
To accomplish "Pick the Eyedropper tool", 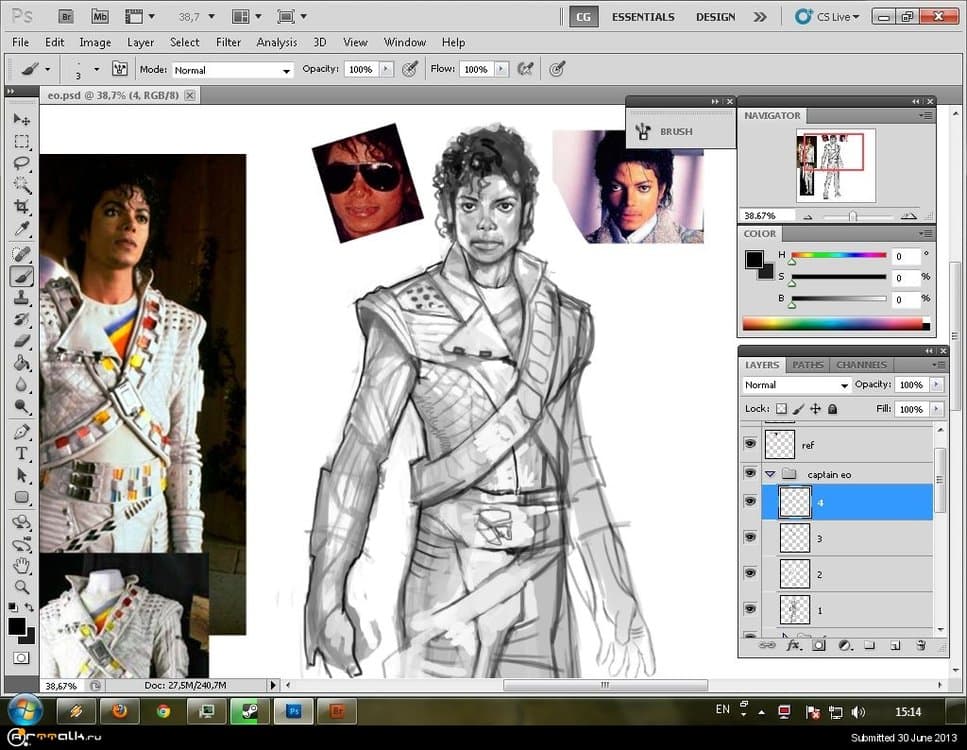I will (21, 230).
